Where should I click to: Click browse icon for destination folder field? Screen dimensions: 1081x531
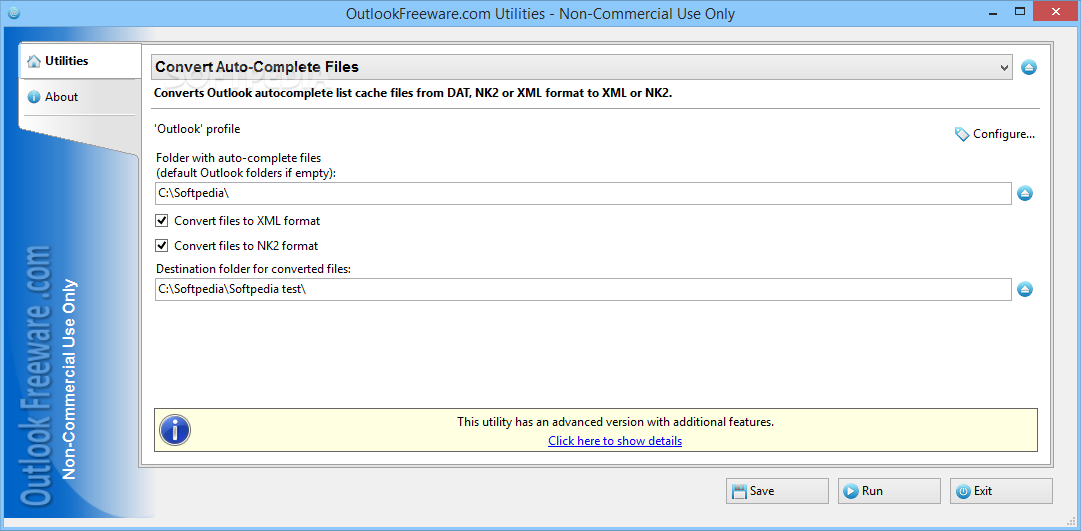[1025, 290]
